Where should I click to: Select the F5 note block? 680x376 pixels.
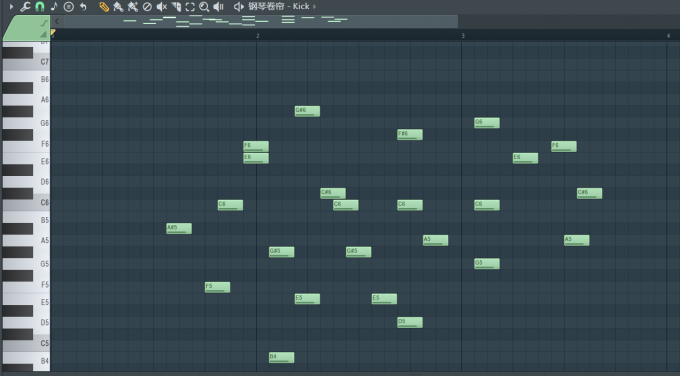pos(218,287)
